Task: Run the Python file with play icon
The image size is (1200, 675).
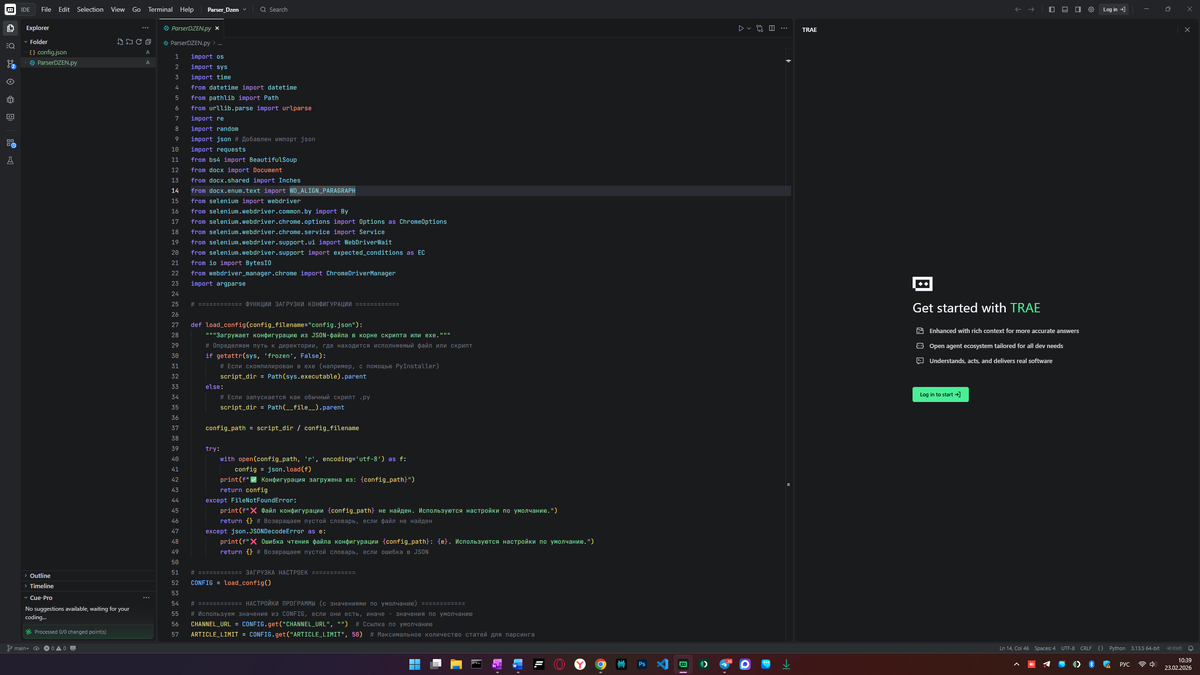Action: point(741,28)
